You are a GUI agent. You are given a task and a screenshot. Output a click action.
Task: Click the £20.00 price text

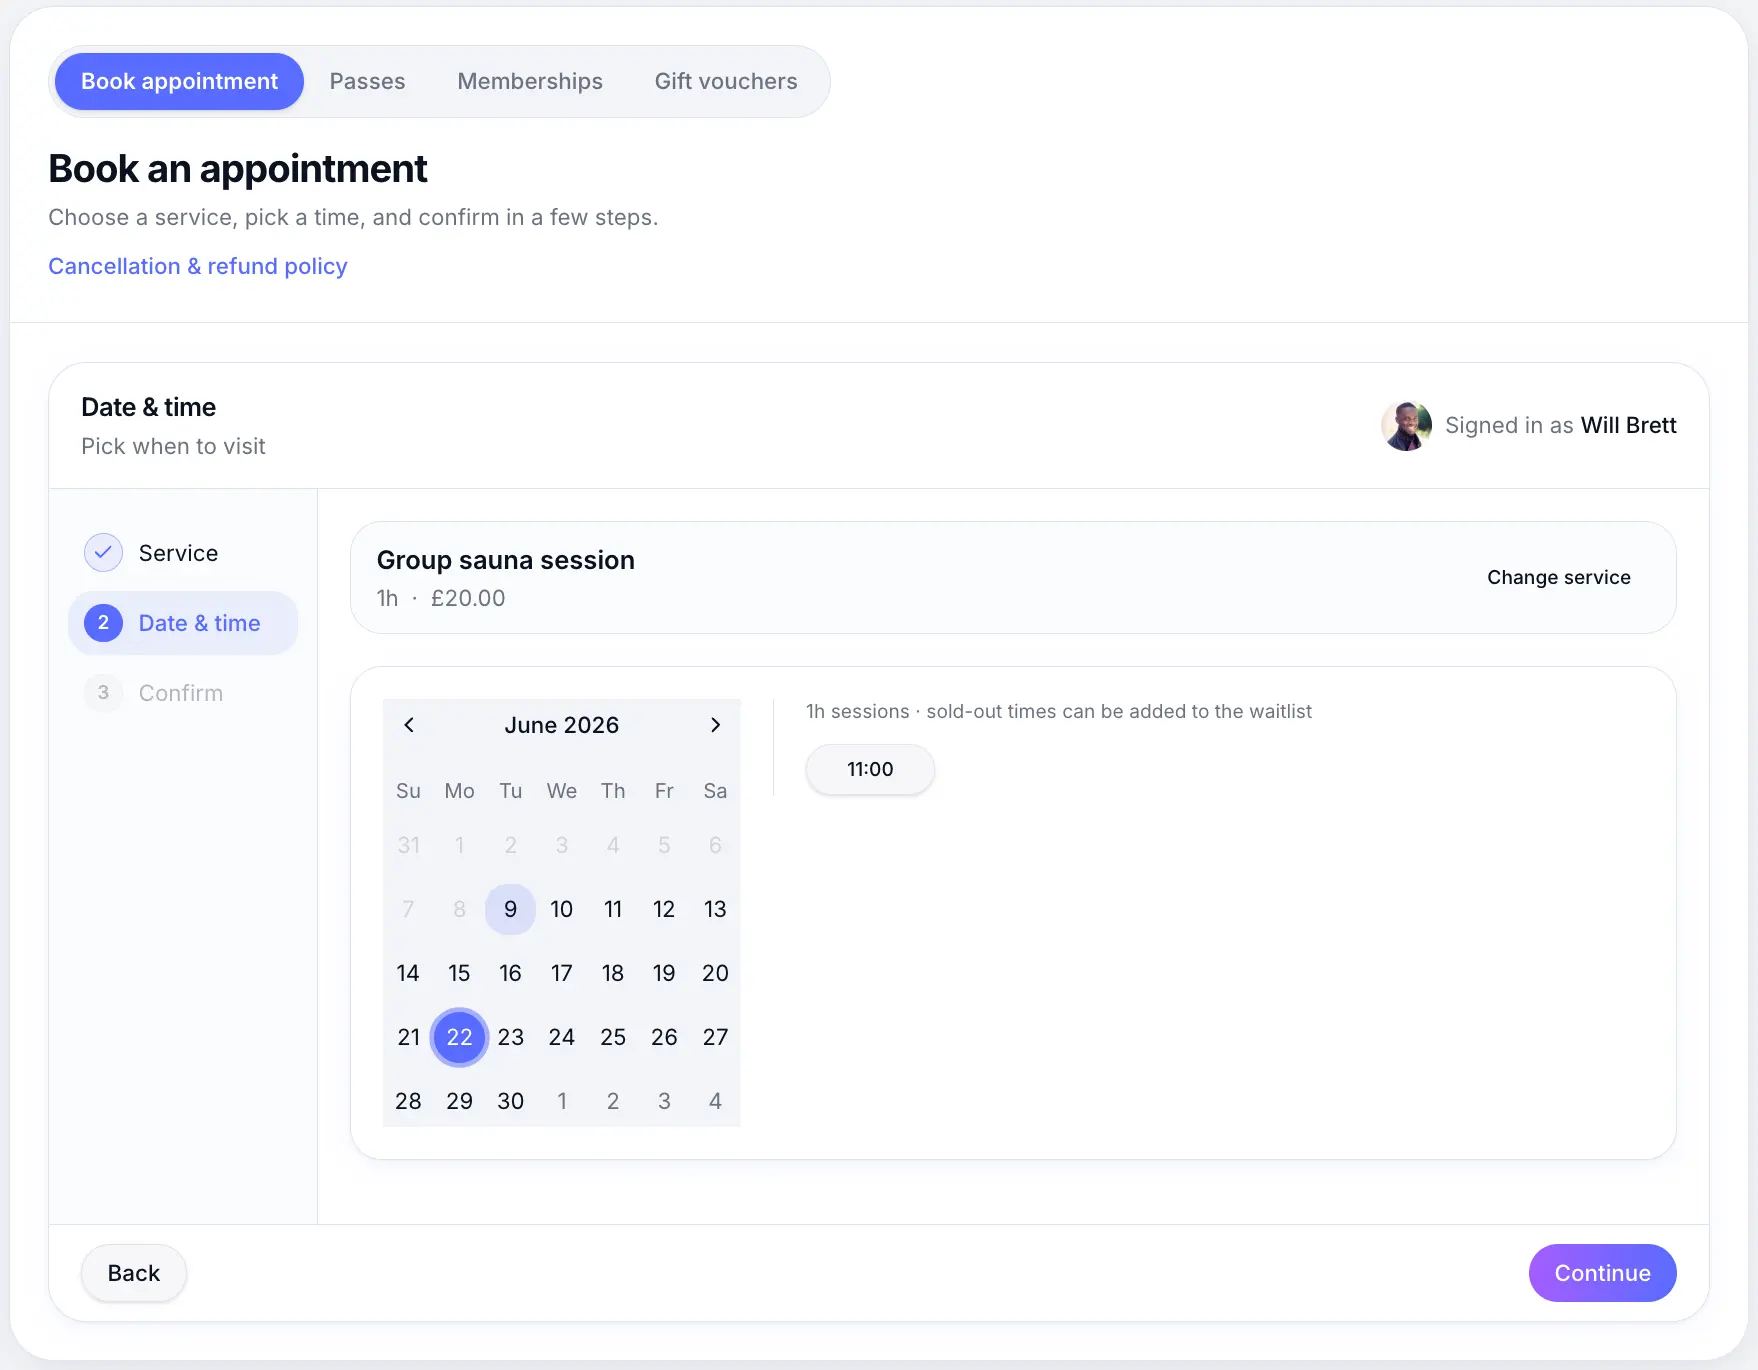[x=468, y=598]
